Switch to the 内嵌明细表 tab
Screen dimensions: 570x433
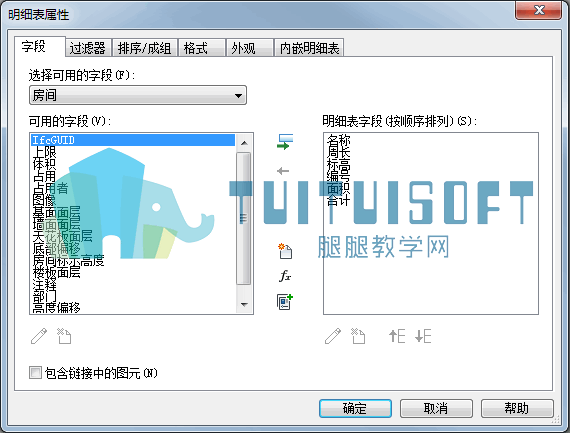309,48
